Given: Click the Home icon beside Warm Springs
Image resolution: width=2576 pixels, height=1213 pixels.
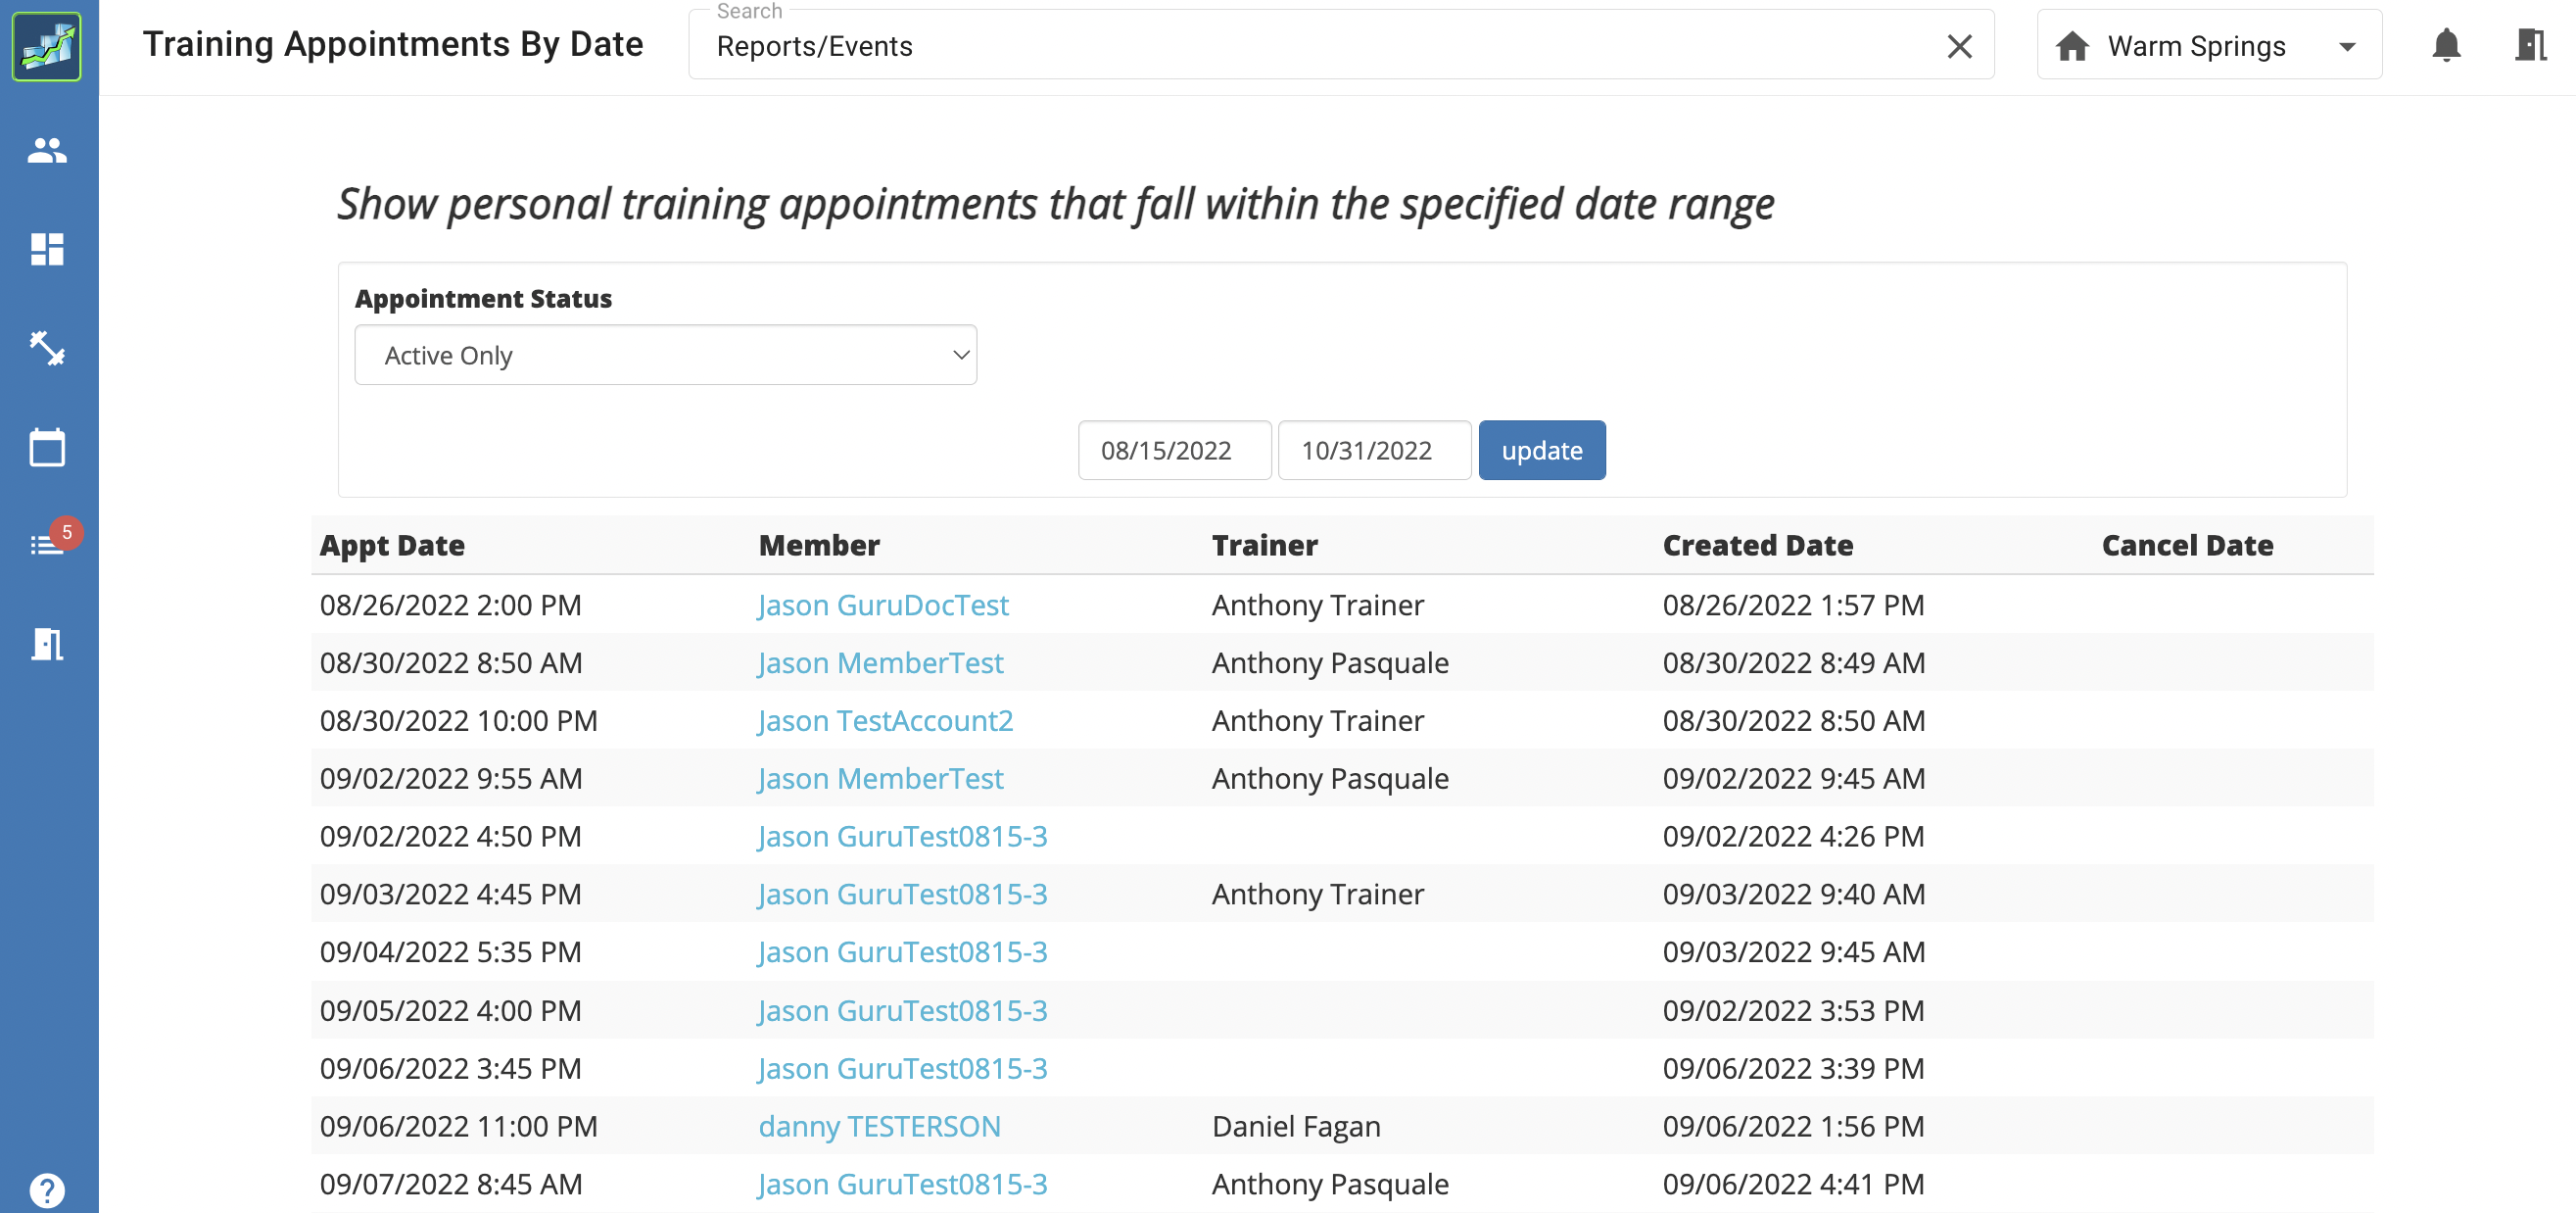Looking at the screenshot, I should click(2073, 45).
